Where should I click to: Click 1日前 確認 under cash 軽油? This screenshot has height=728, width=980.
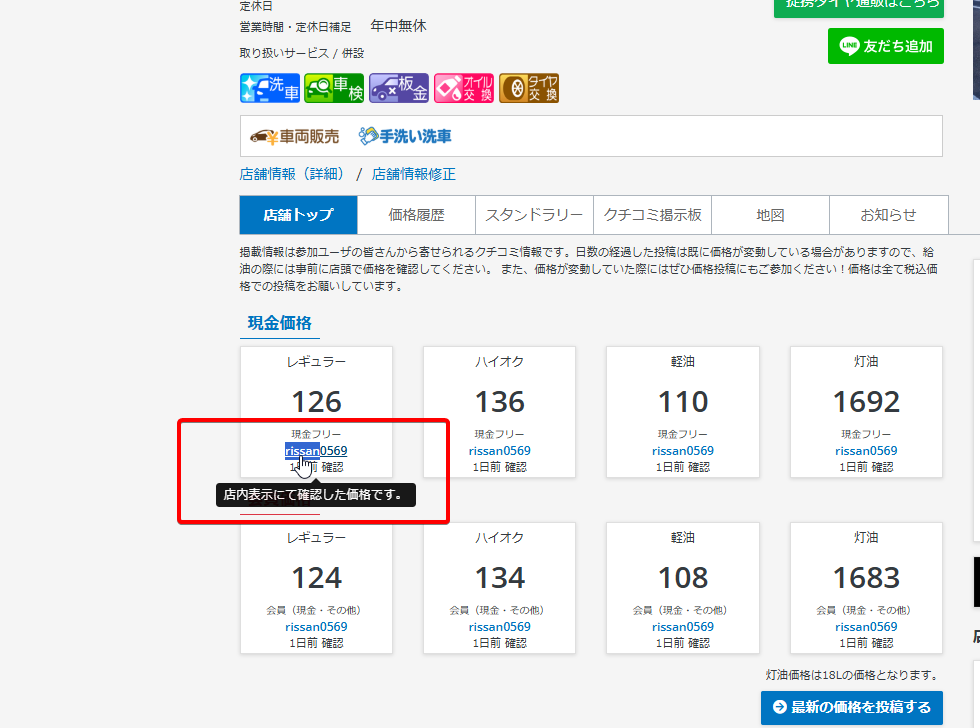(682, 467)
